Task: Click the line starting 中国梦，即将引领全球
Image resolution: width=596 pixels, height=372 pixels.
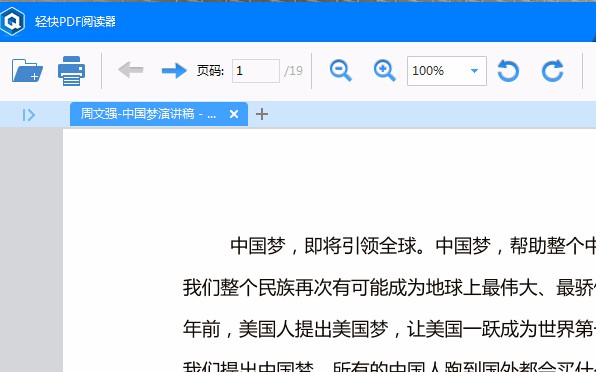Action: pos(413,246)
